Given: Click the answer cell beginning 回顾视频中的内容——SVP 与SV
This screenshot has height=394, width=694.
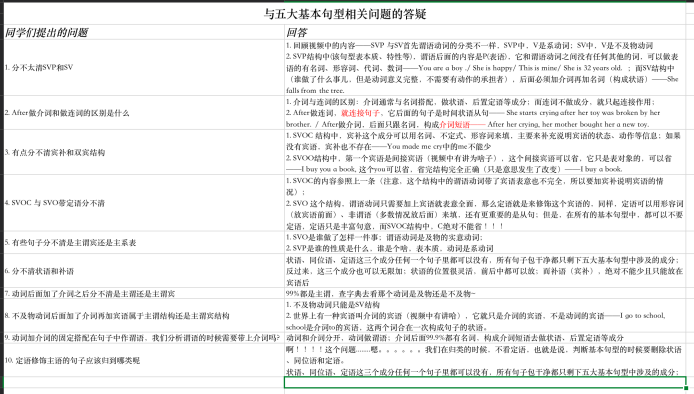Looking at the screenshot, I should [x=485, y=67].
